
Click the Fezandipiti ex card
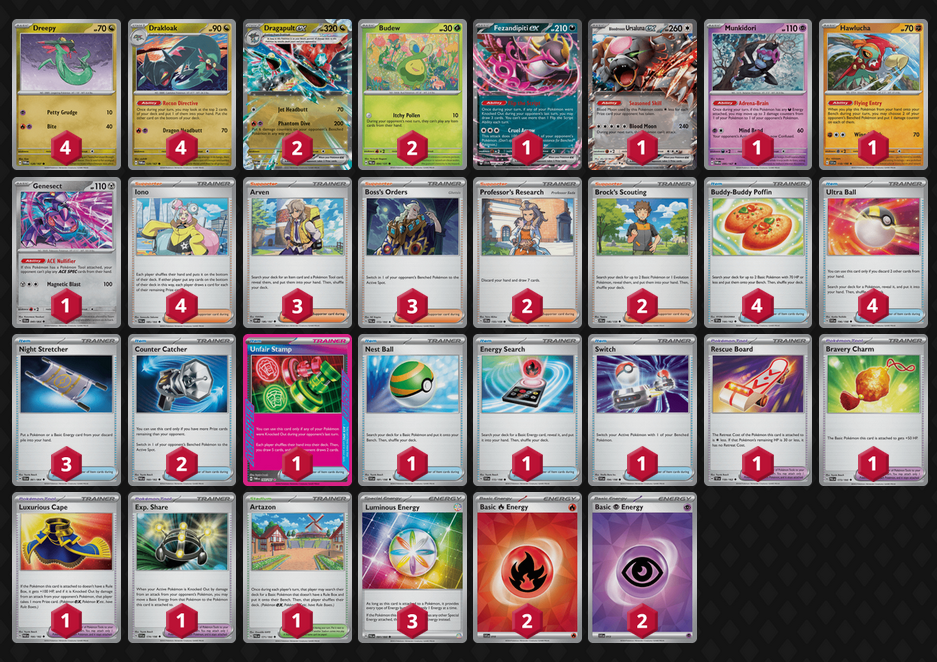526,94
